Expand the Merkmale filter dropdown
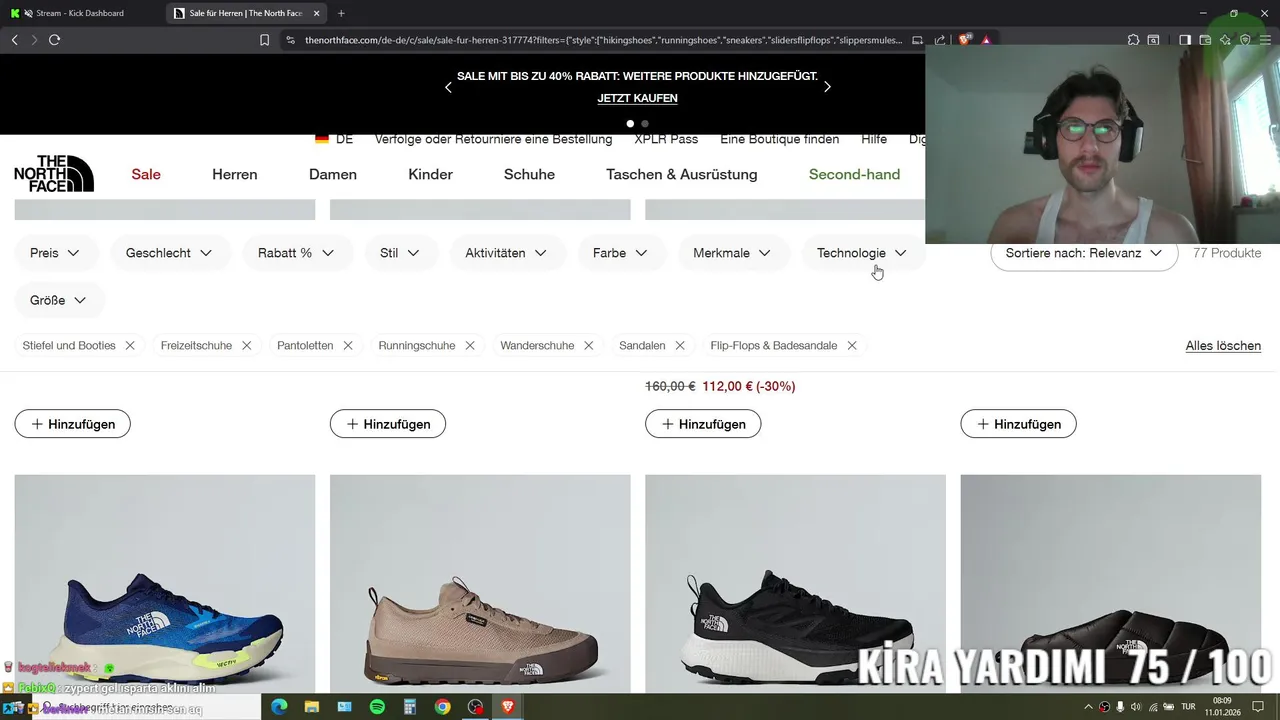Viewport: 1280px width, 720px height. point(732,253)
